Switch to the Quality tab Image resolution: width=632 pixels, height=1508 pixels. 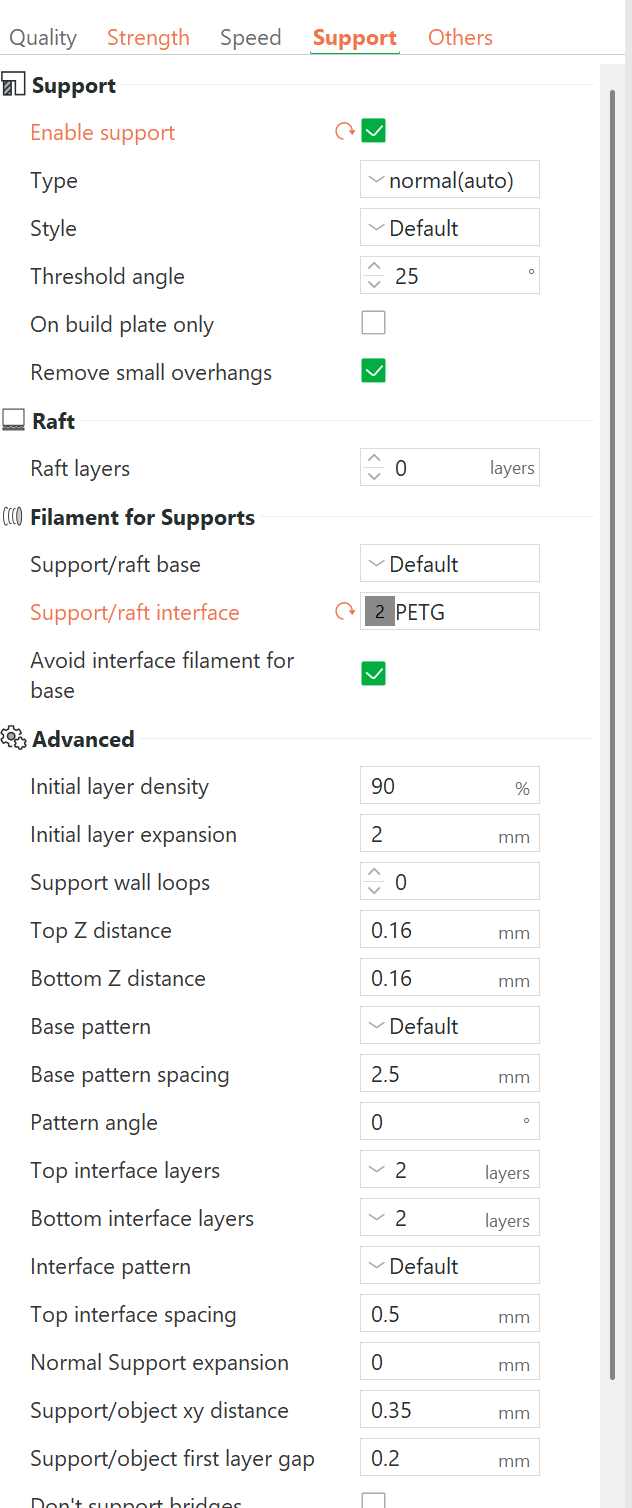click(x=43, y=38)
